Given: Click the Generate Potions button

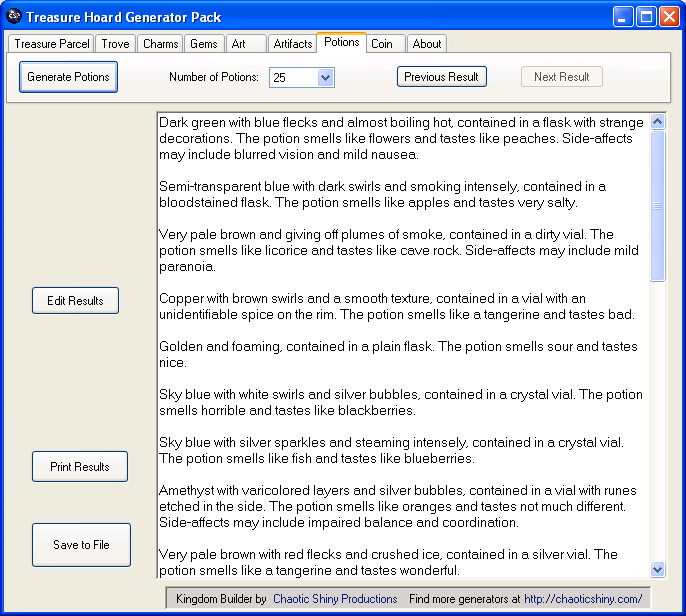Looking at the screenshot, I should [x=68, y=77].
